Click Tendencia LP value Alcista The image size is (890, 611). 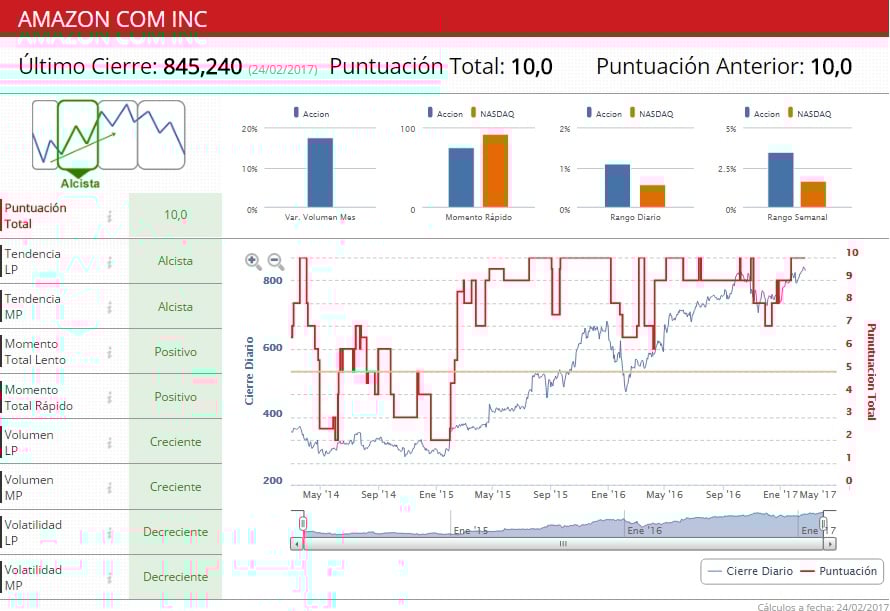[x=175, y=261]
